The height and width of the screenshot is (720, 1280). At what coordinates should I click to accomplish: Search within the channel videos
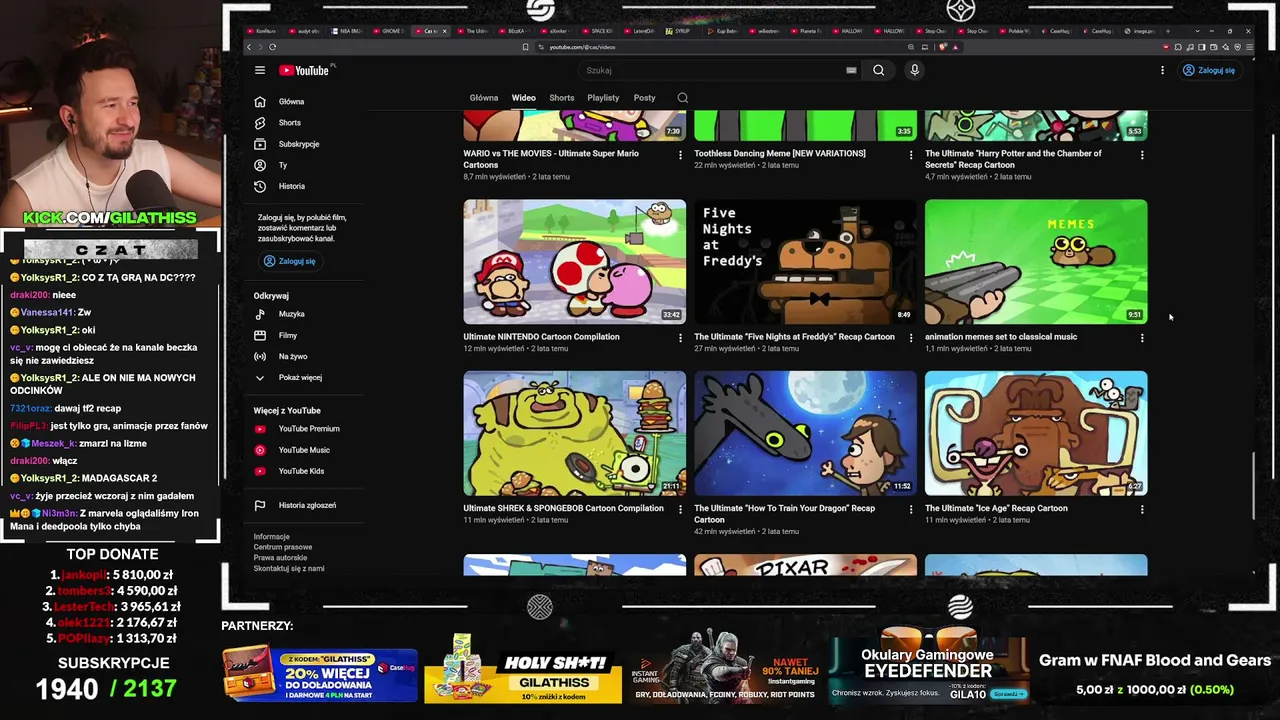pyautogui.click(x=683, y=98)
